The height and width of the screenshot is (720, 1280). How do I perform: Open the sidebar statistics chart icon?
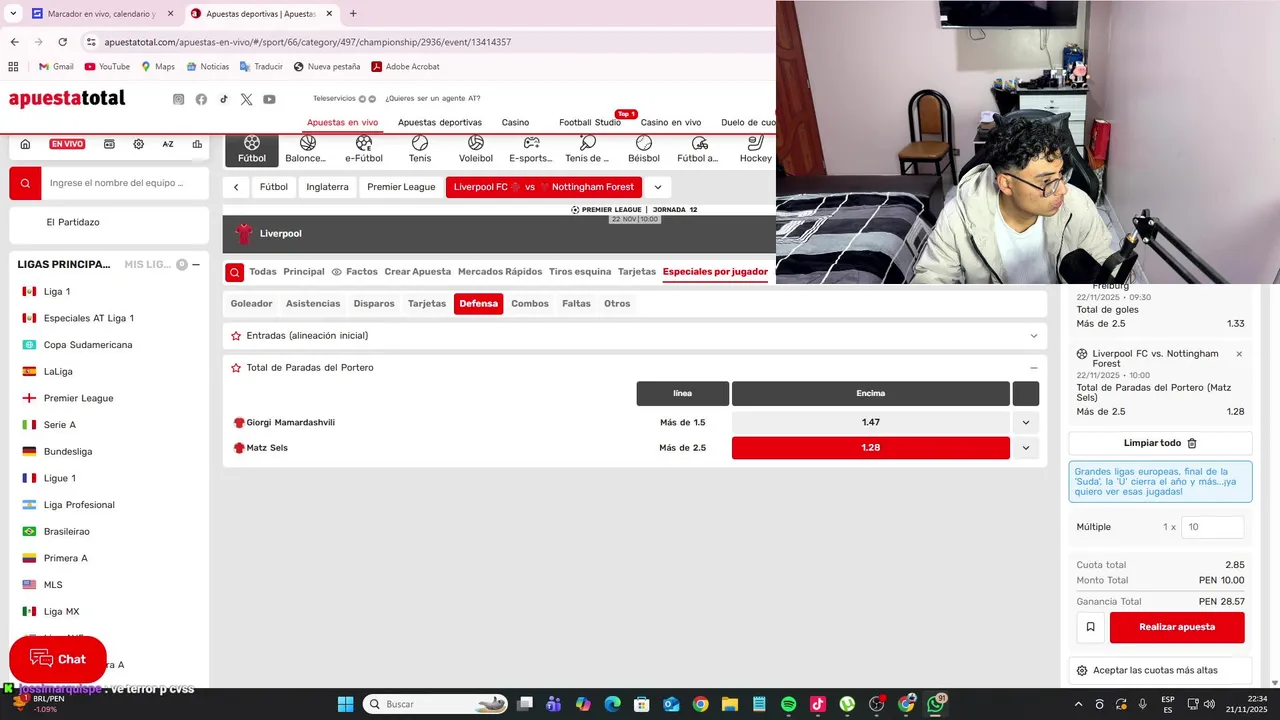[197, 144]
